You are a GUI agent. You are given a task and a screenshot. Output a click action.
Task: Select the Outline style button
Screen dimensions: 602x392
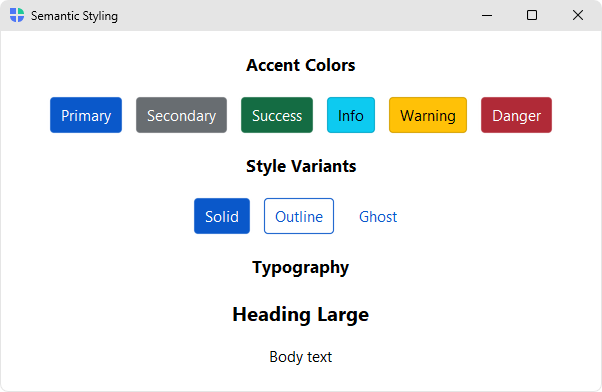tap(299, 216)
